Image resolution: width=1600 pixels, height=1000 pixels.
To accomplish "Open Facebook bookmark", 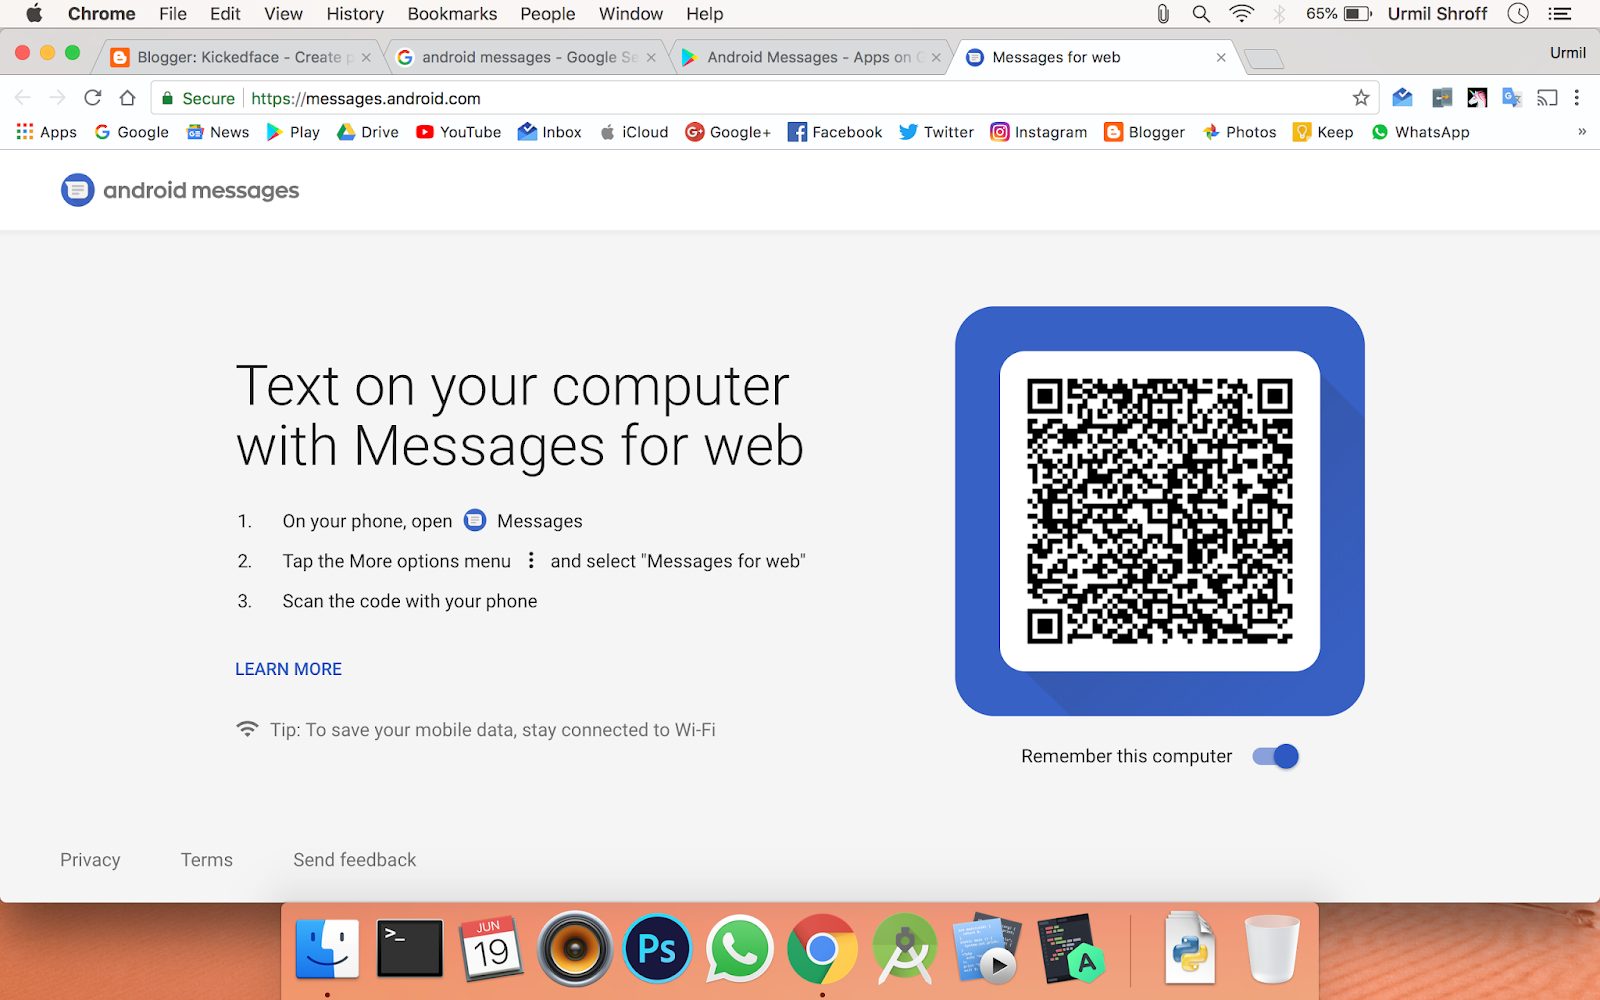I will (835, 132).
